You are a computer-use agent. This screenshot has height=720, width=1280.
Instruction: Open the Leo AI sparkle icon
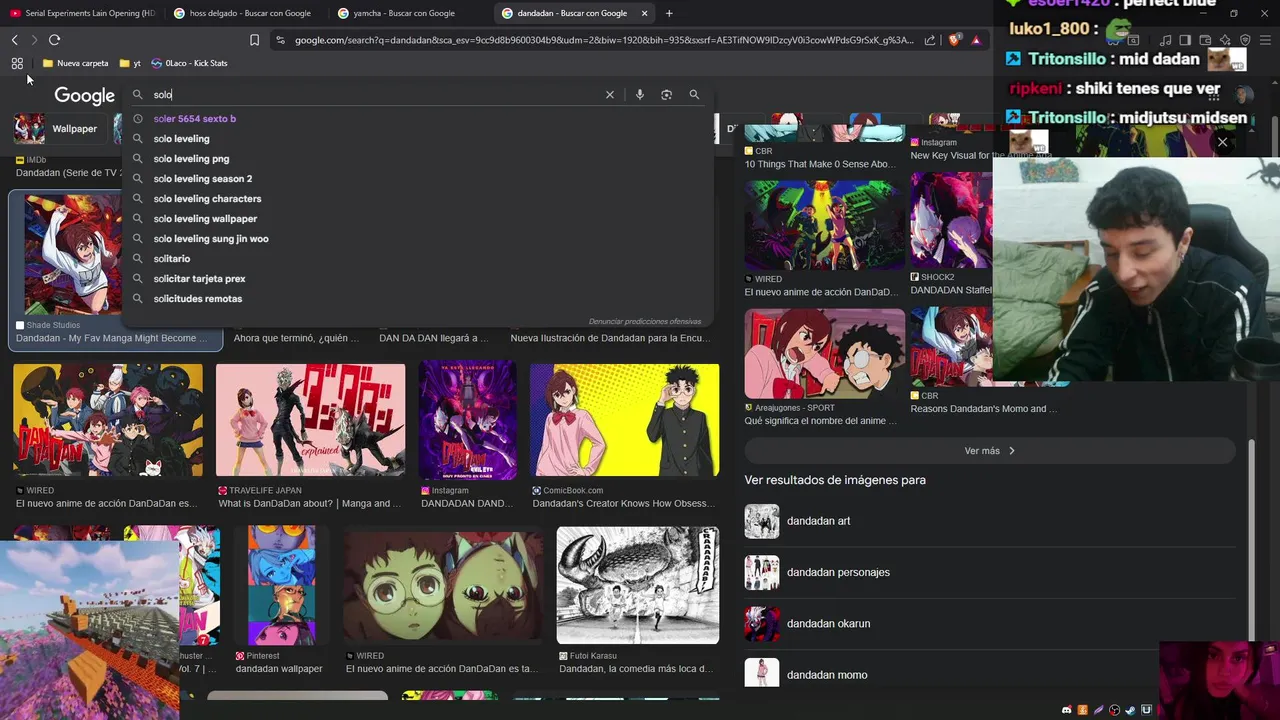coord(1225,40)
